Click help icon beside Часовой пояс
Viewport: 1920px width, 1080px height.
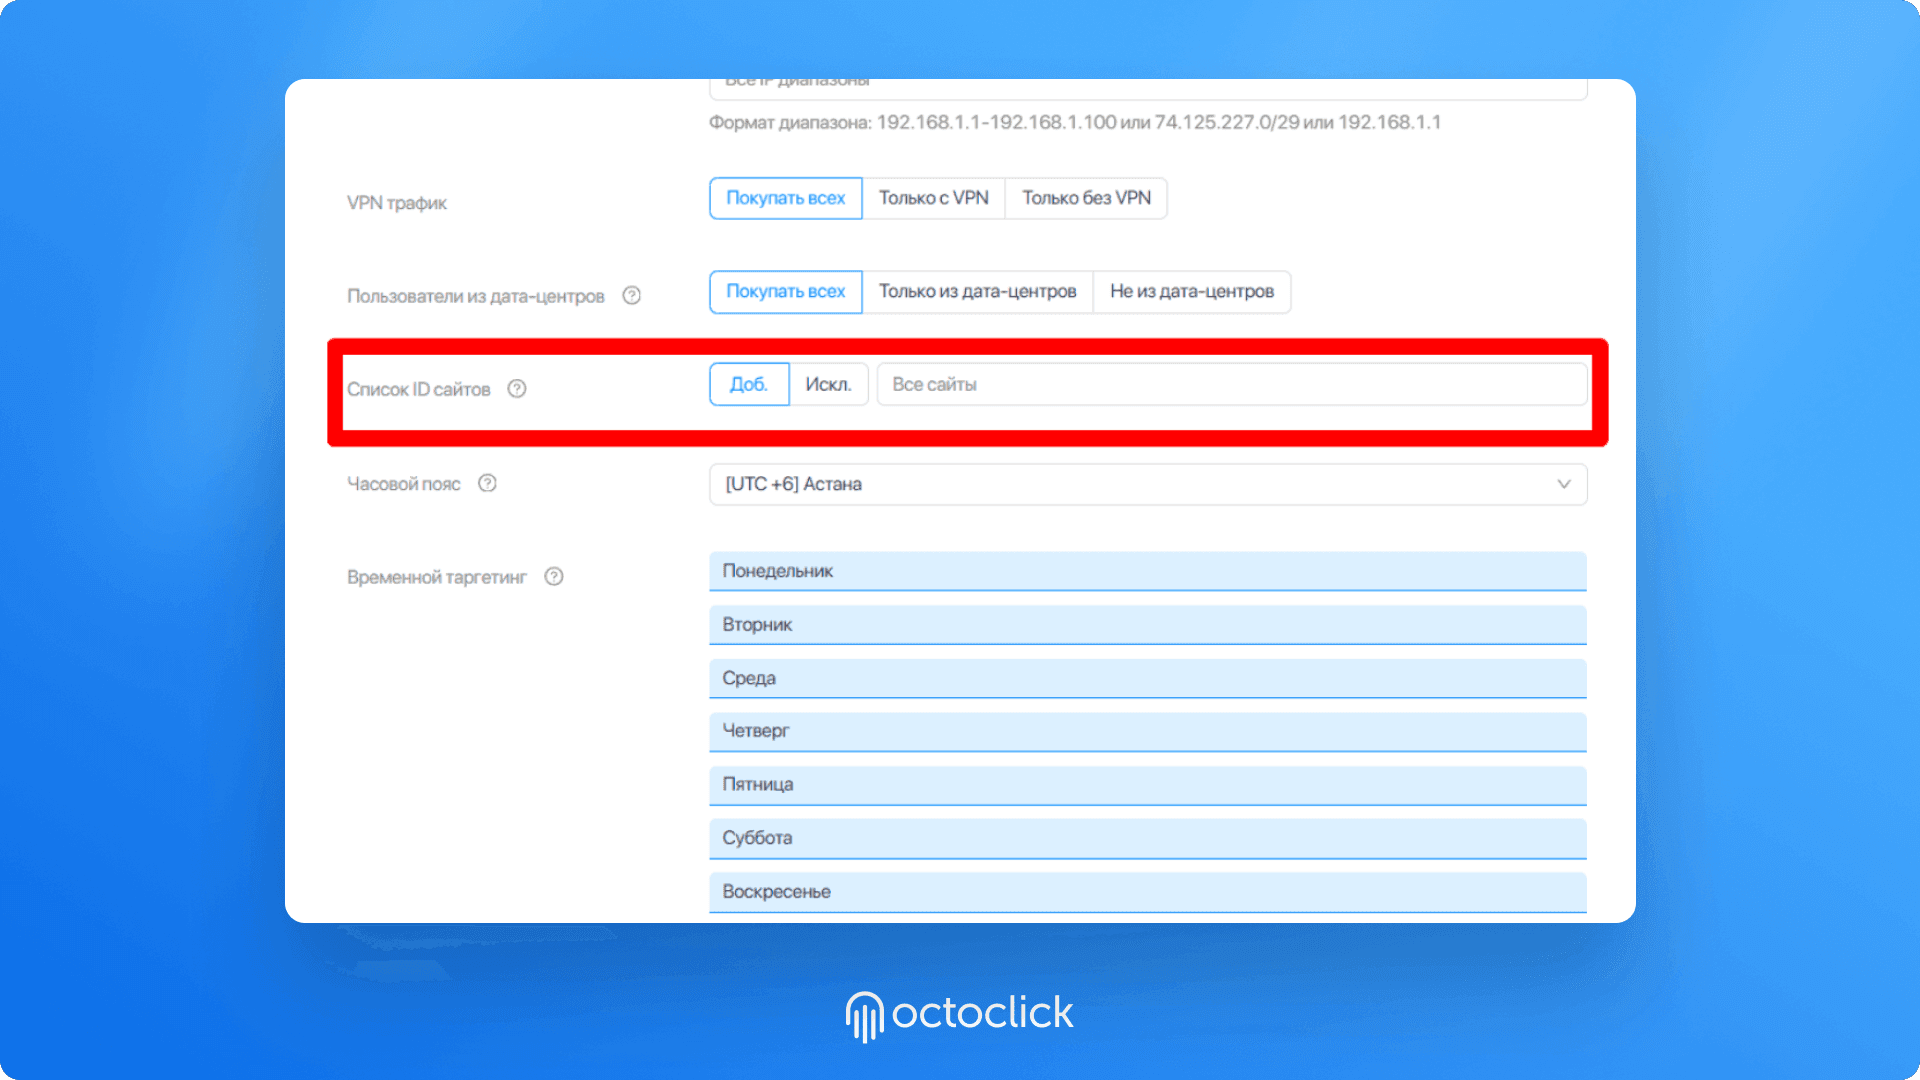pos(487,483)
